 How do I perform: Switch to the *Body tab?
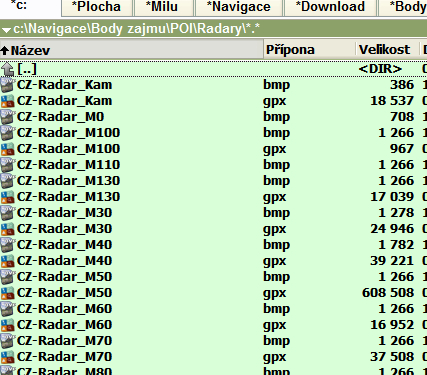tap(403, 7)
